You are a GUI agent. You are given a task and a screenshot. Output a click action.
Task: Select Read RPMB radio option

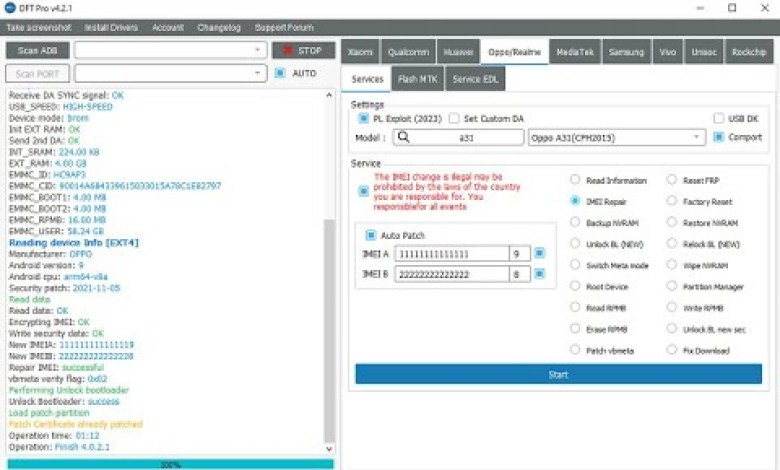575,307
